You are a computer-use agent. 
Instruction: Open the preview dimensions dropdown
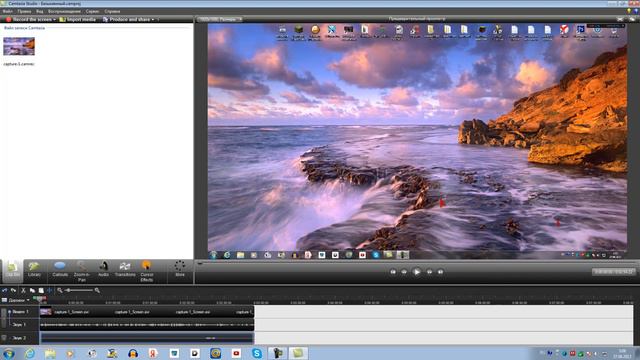pos(220,19)
